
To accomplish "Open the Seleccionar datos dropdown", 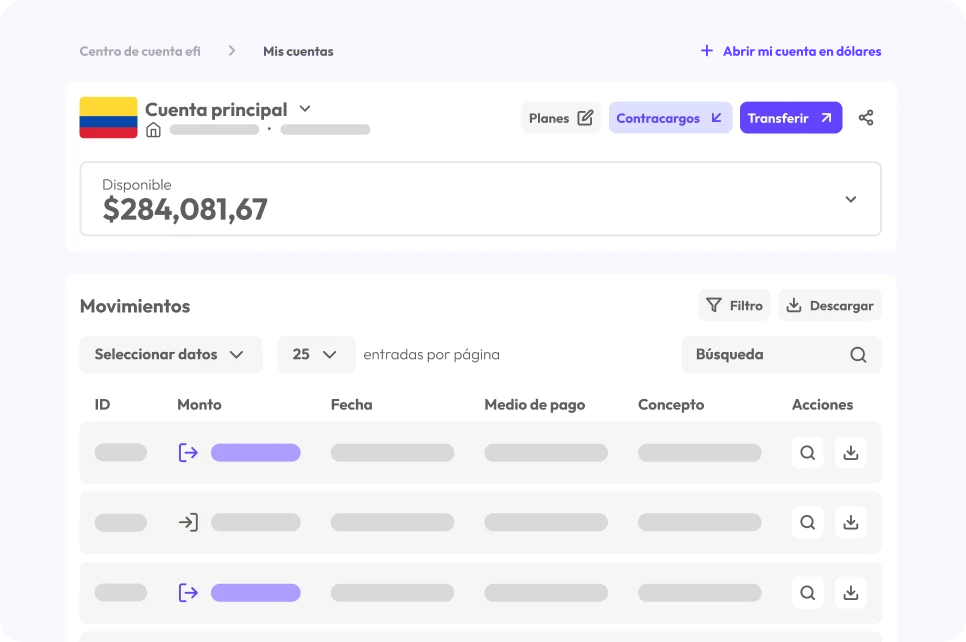I will (170, 354).
